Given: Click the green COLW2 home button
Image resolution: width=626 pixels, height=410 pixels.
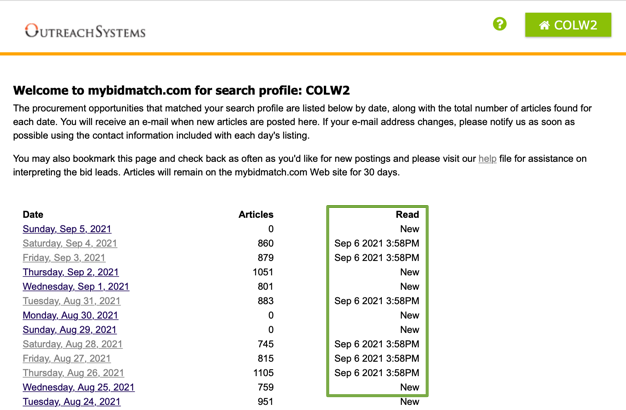Looking at the screenshot, I should click(x=568, y=25).
